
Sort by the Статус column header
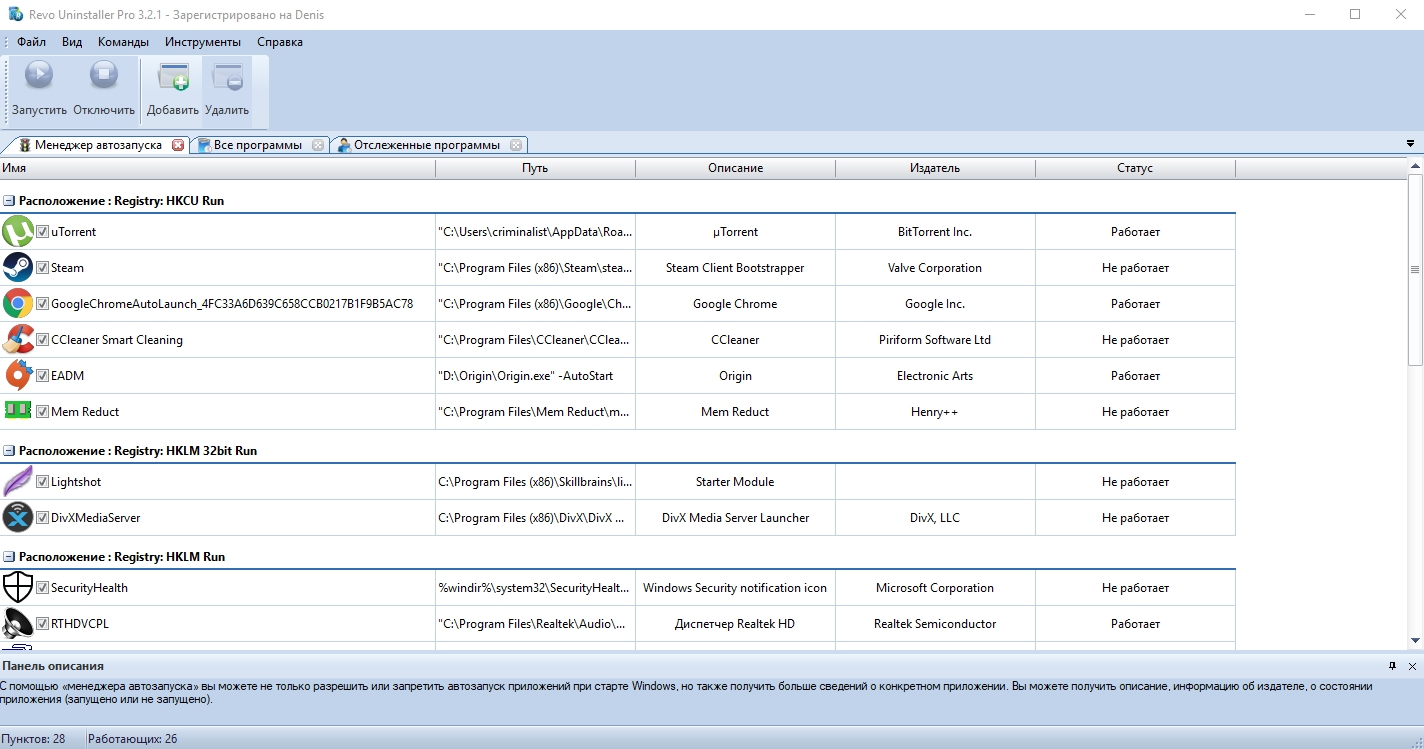coord(1136,168)
